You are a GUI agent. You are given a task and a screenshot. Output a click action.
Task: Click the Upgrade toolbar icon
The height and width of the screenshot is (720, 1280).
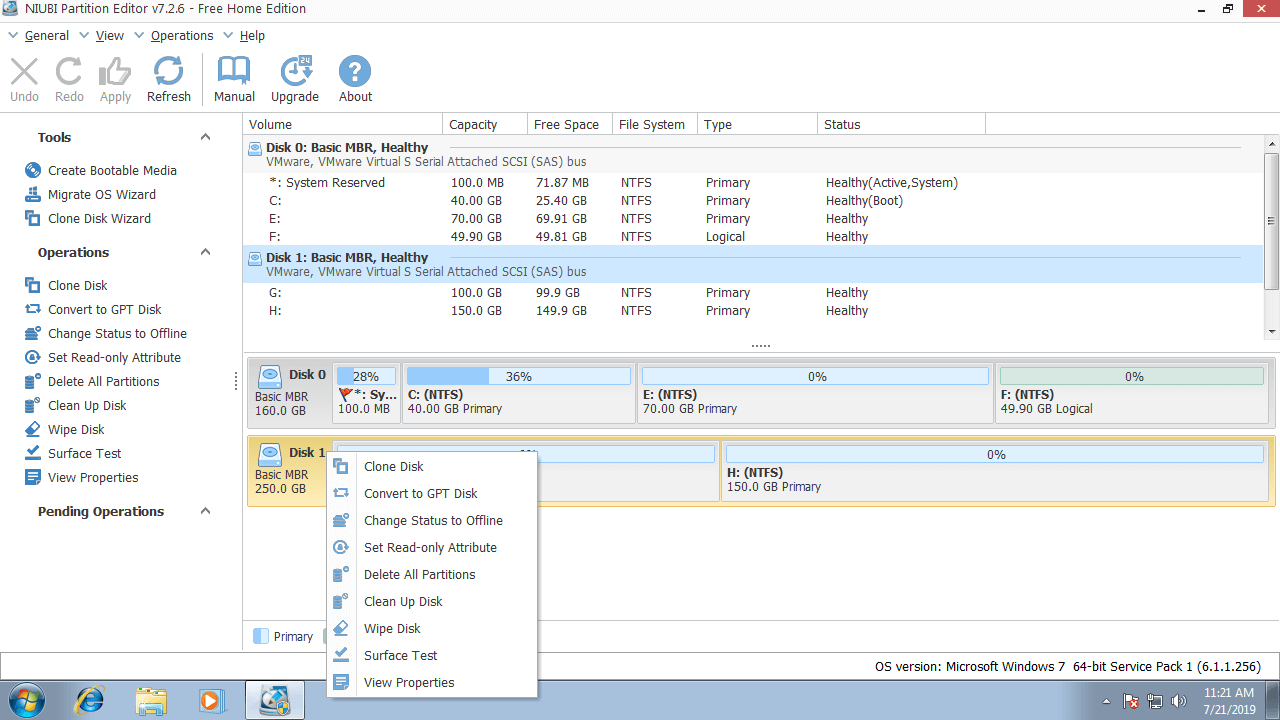coord(295,79)
